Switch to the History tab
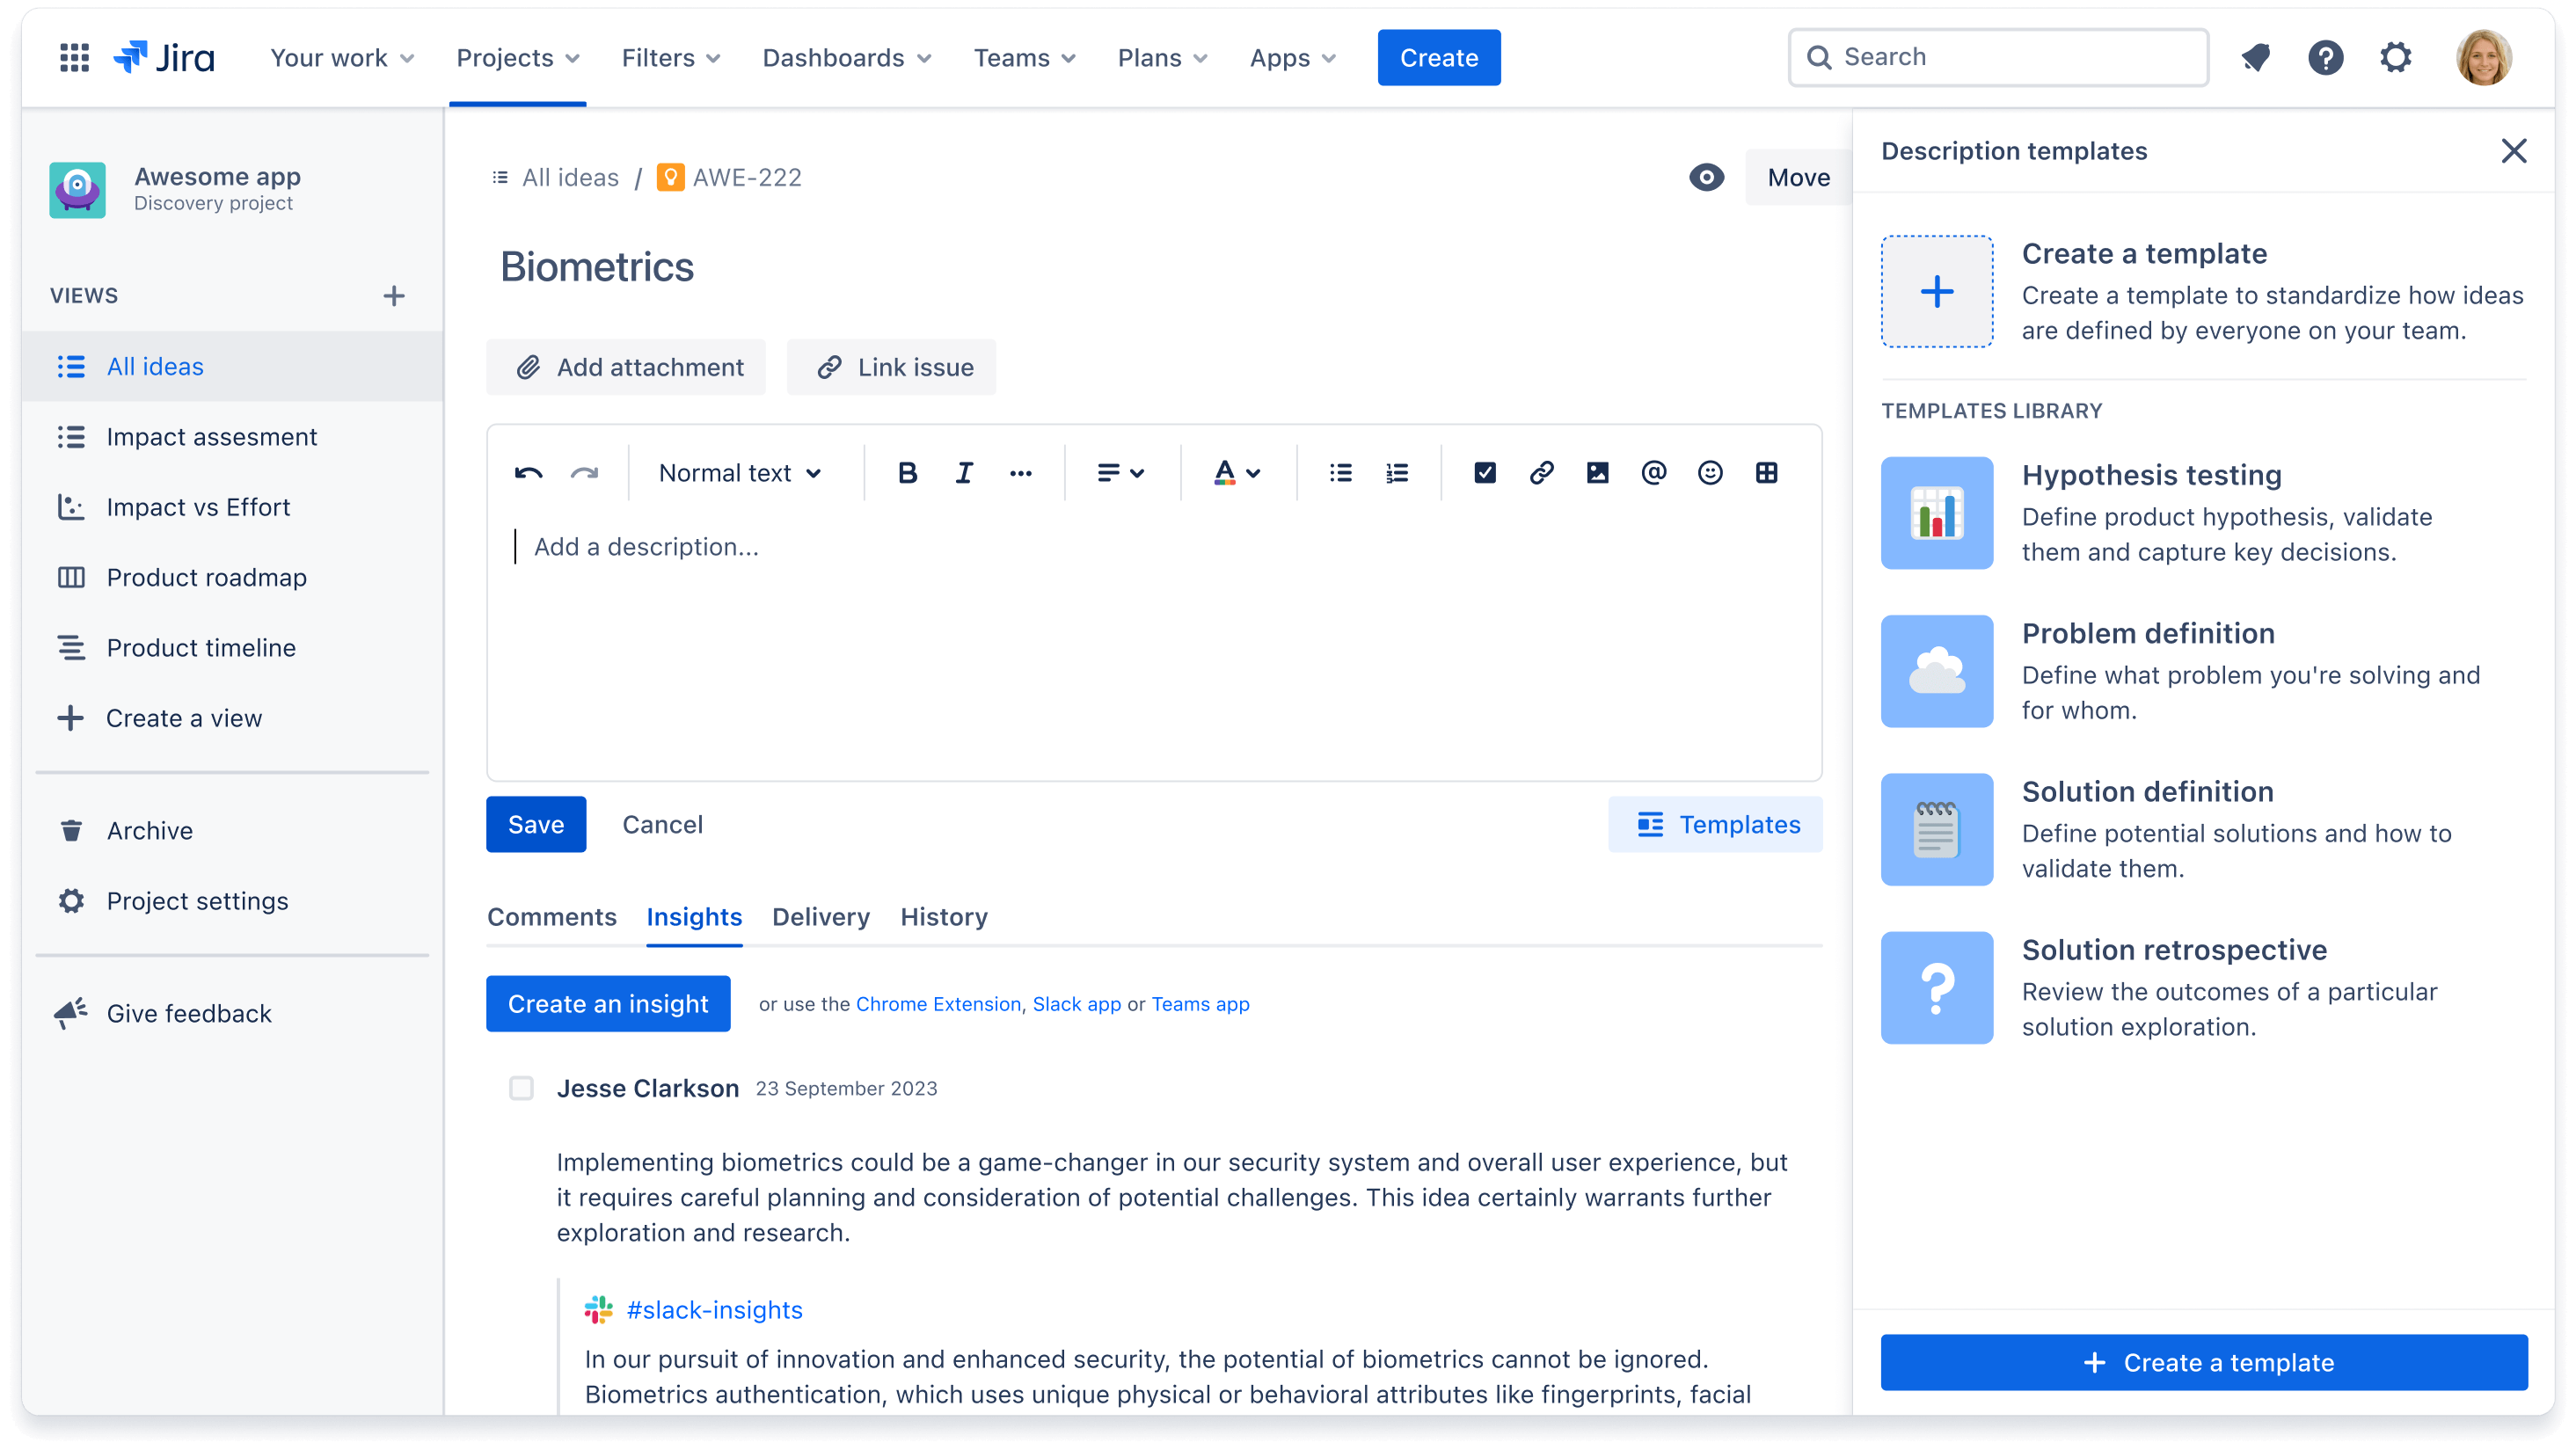The image size is (2576, 1450). click(945, 916)
